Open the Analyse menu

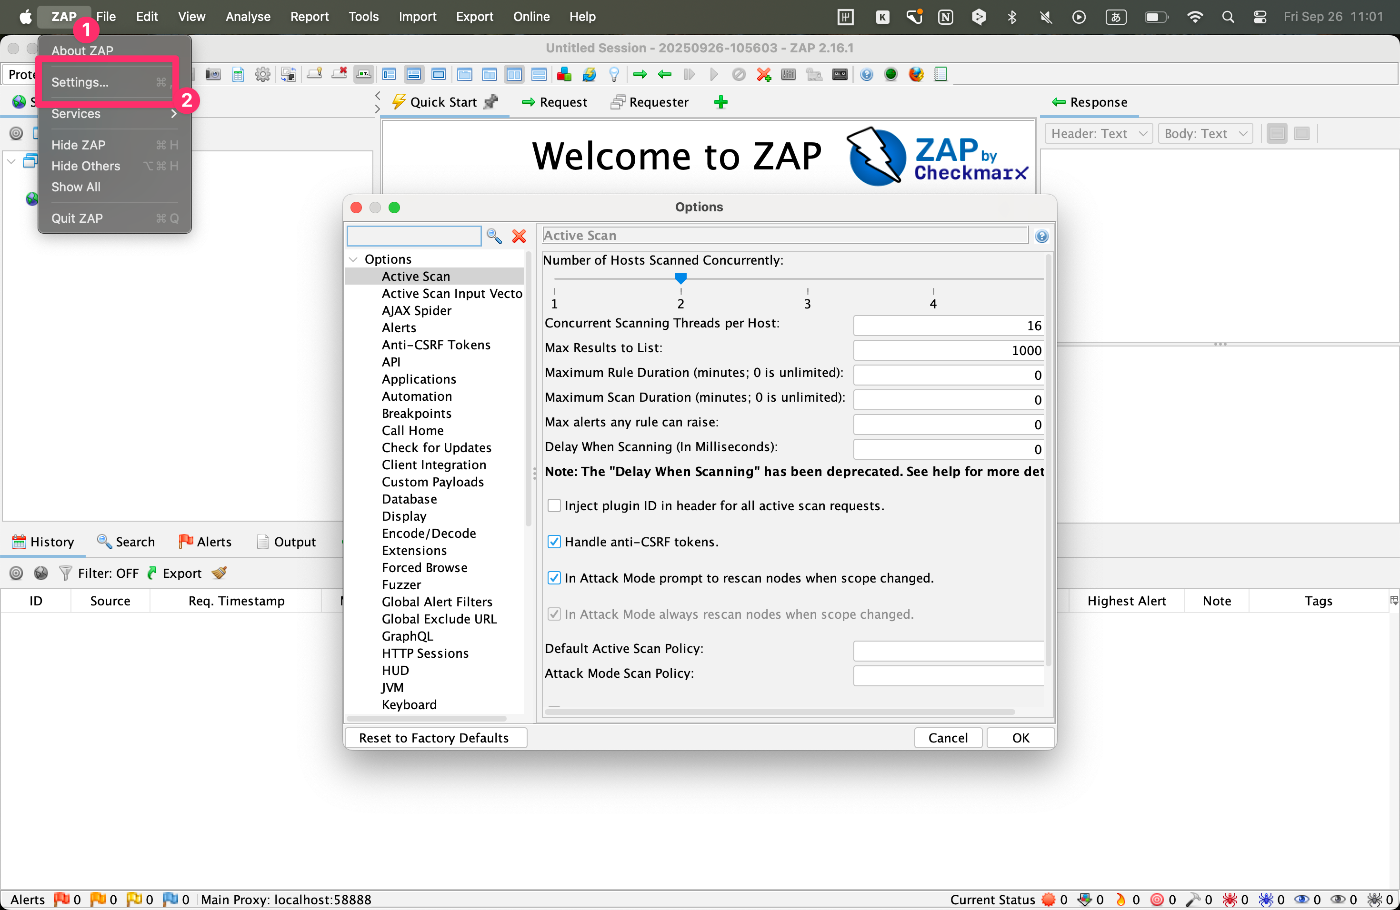(x=248, y=17)
